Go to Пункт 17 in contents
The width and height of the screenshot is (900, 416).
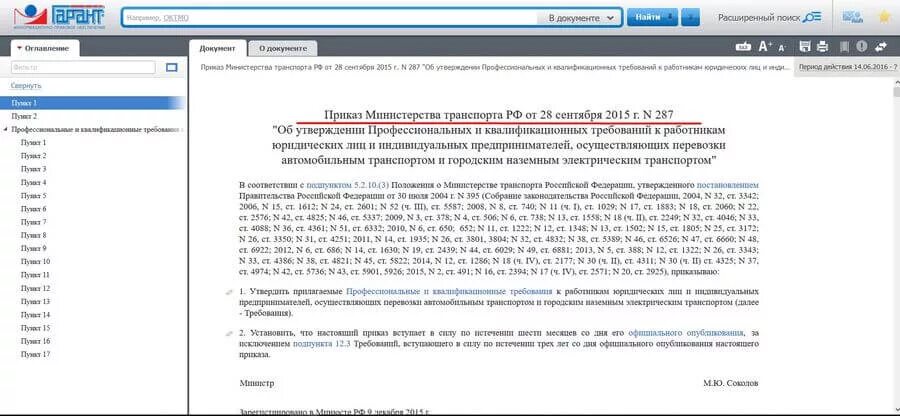35,355
